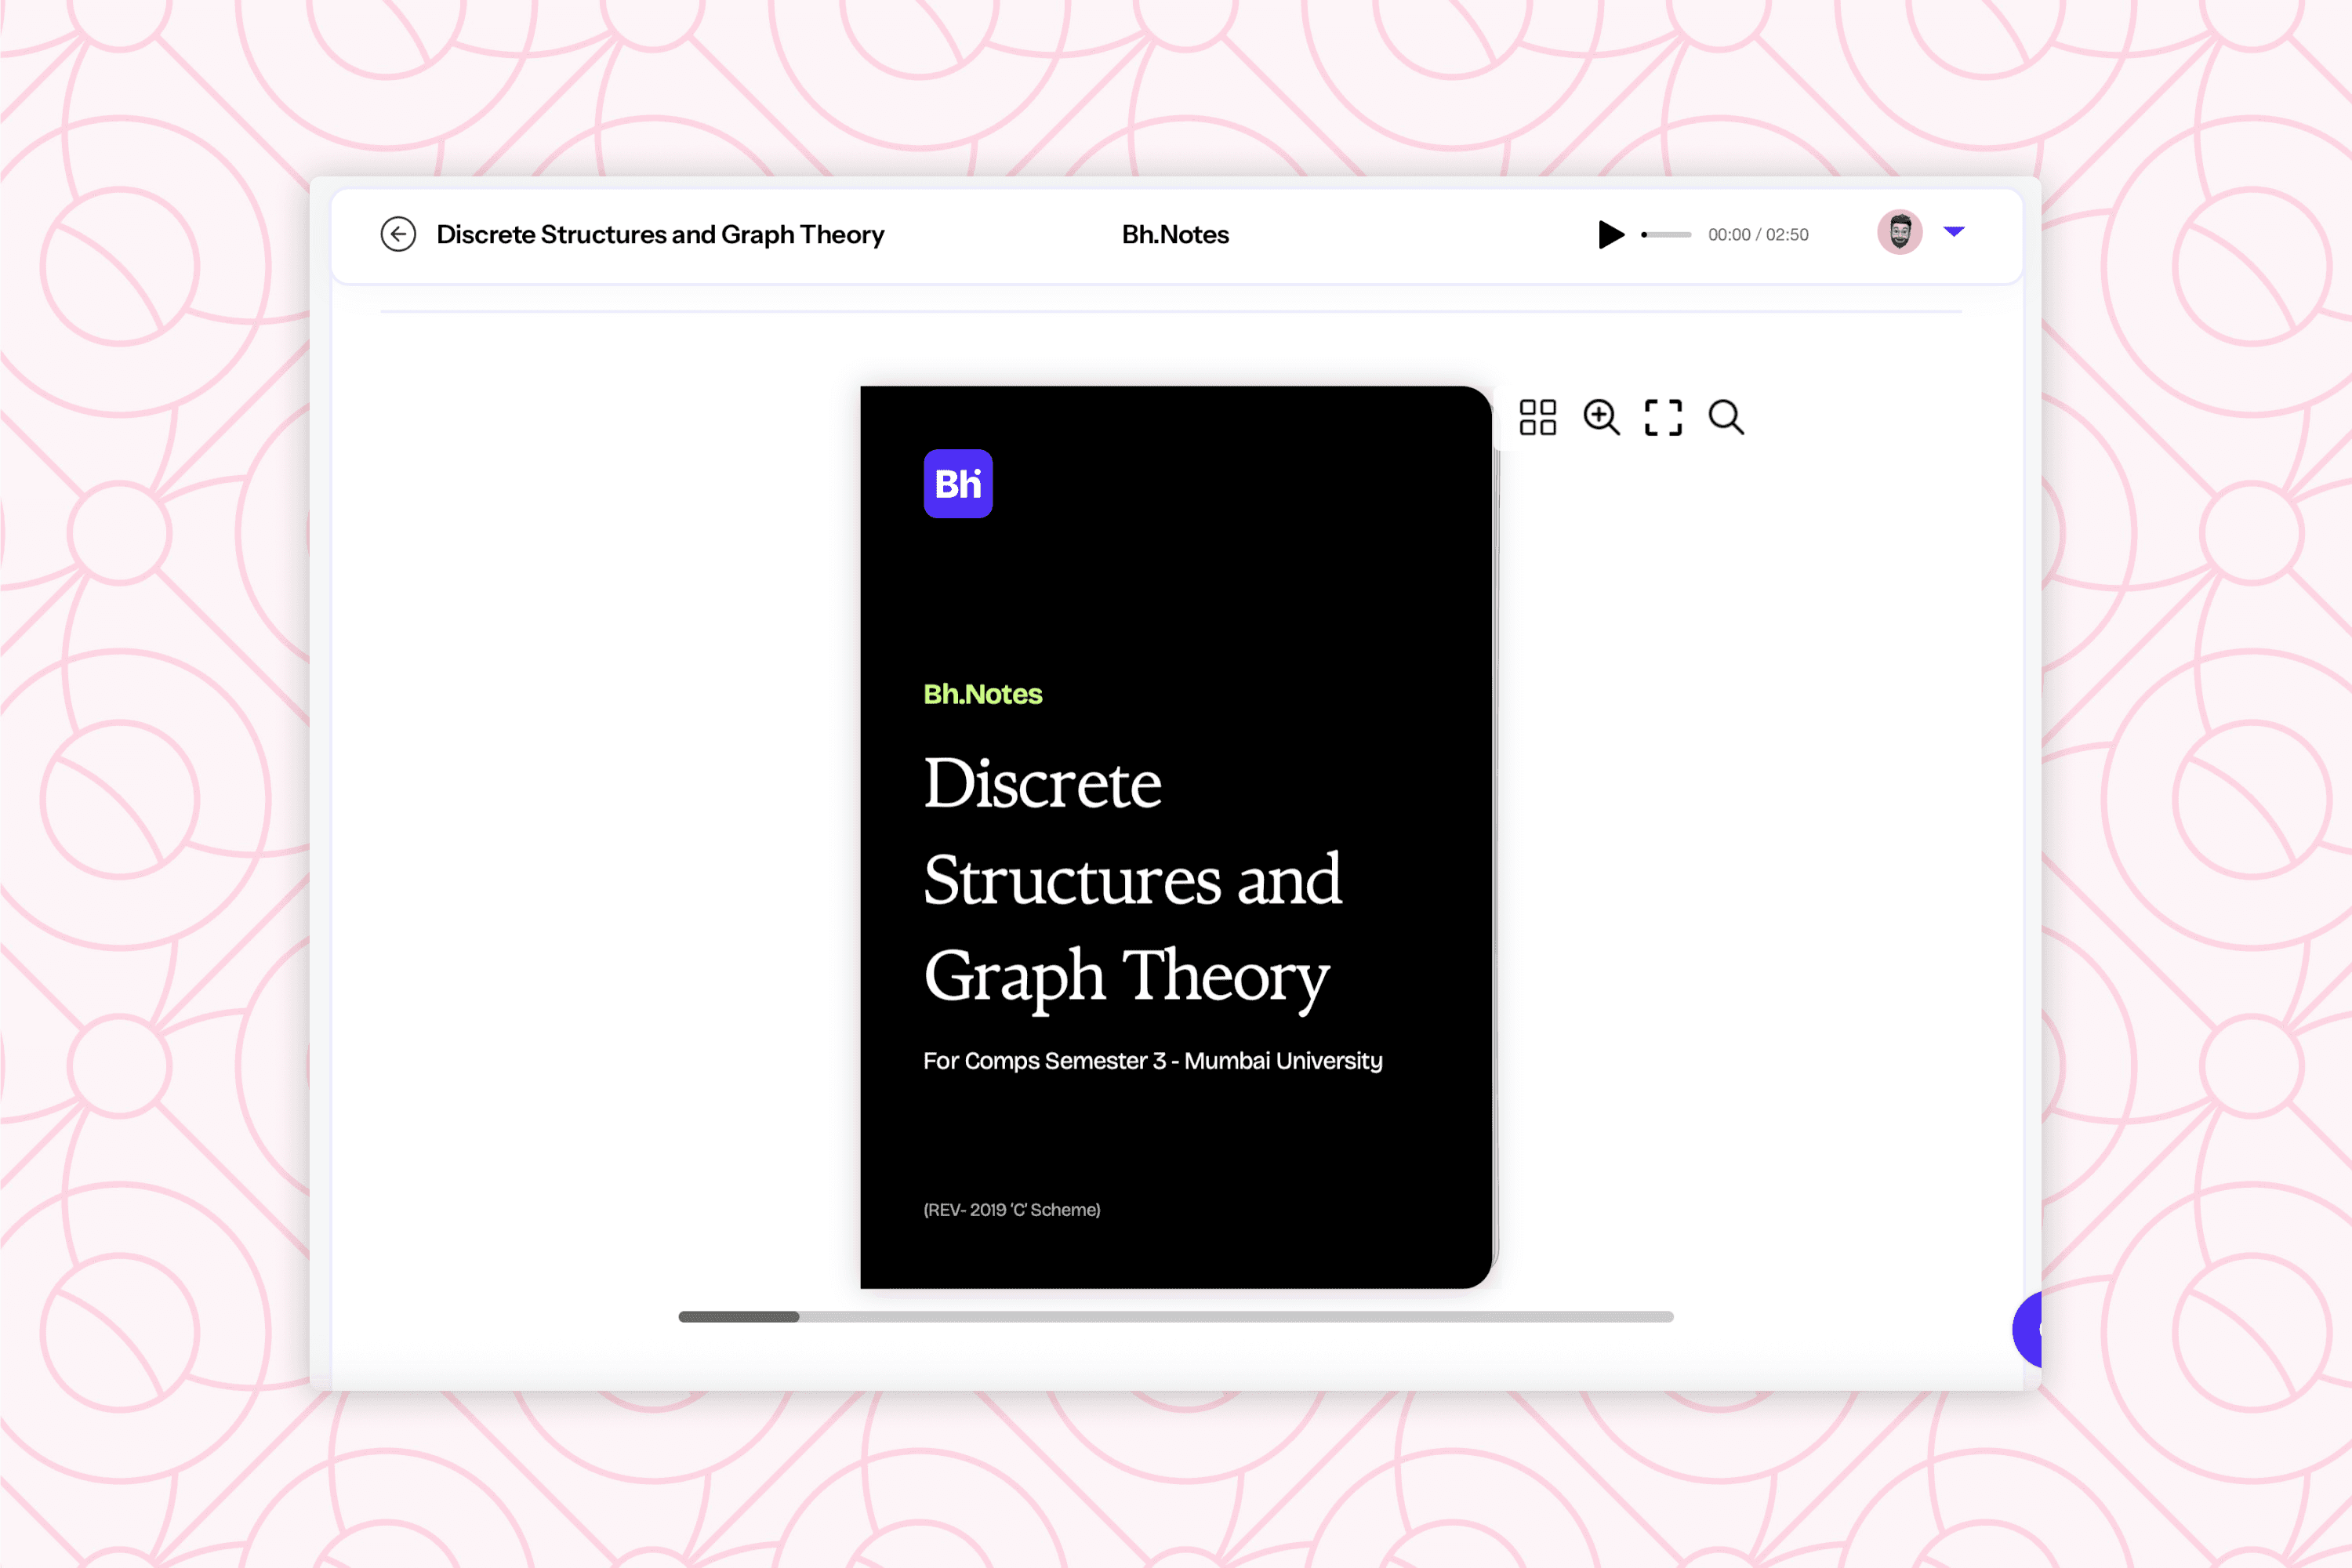This screenshot has width=2352, height=1568.
Task: Click the back arrow icon
Action: [398, 234]
